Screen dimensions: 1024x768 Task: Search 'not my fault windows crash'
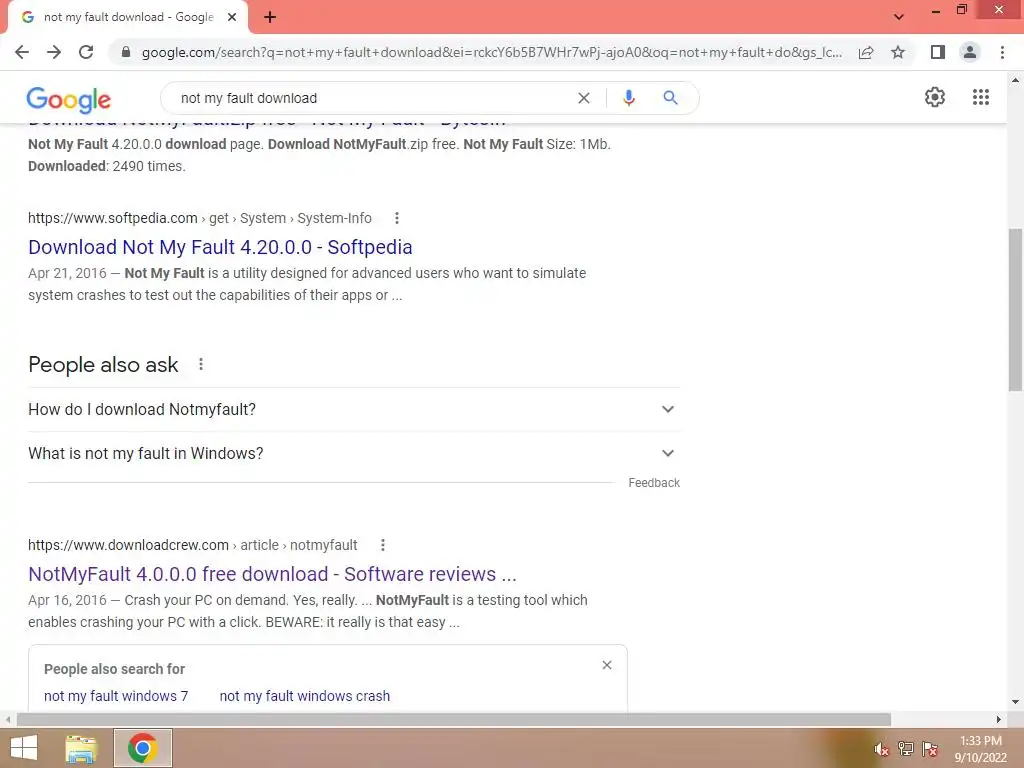[304, 696]
